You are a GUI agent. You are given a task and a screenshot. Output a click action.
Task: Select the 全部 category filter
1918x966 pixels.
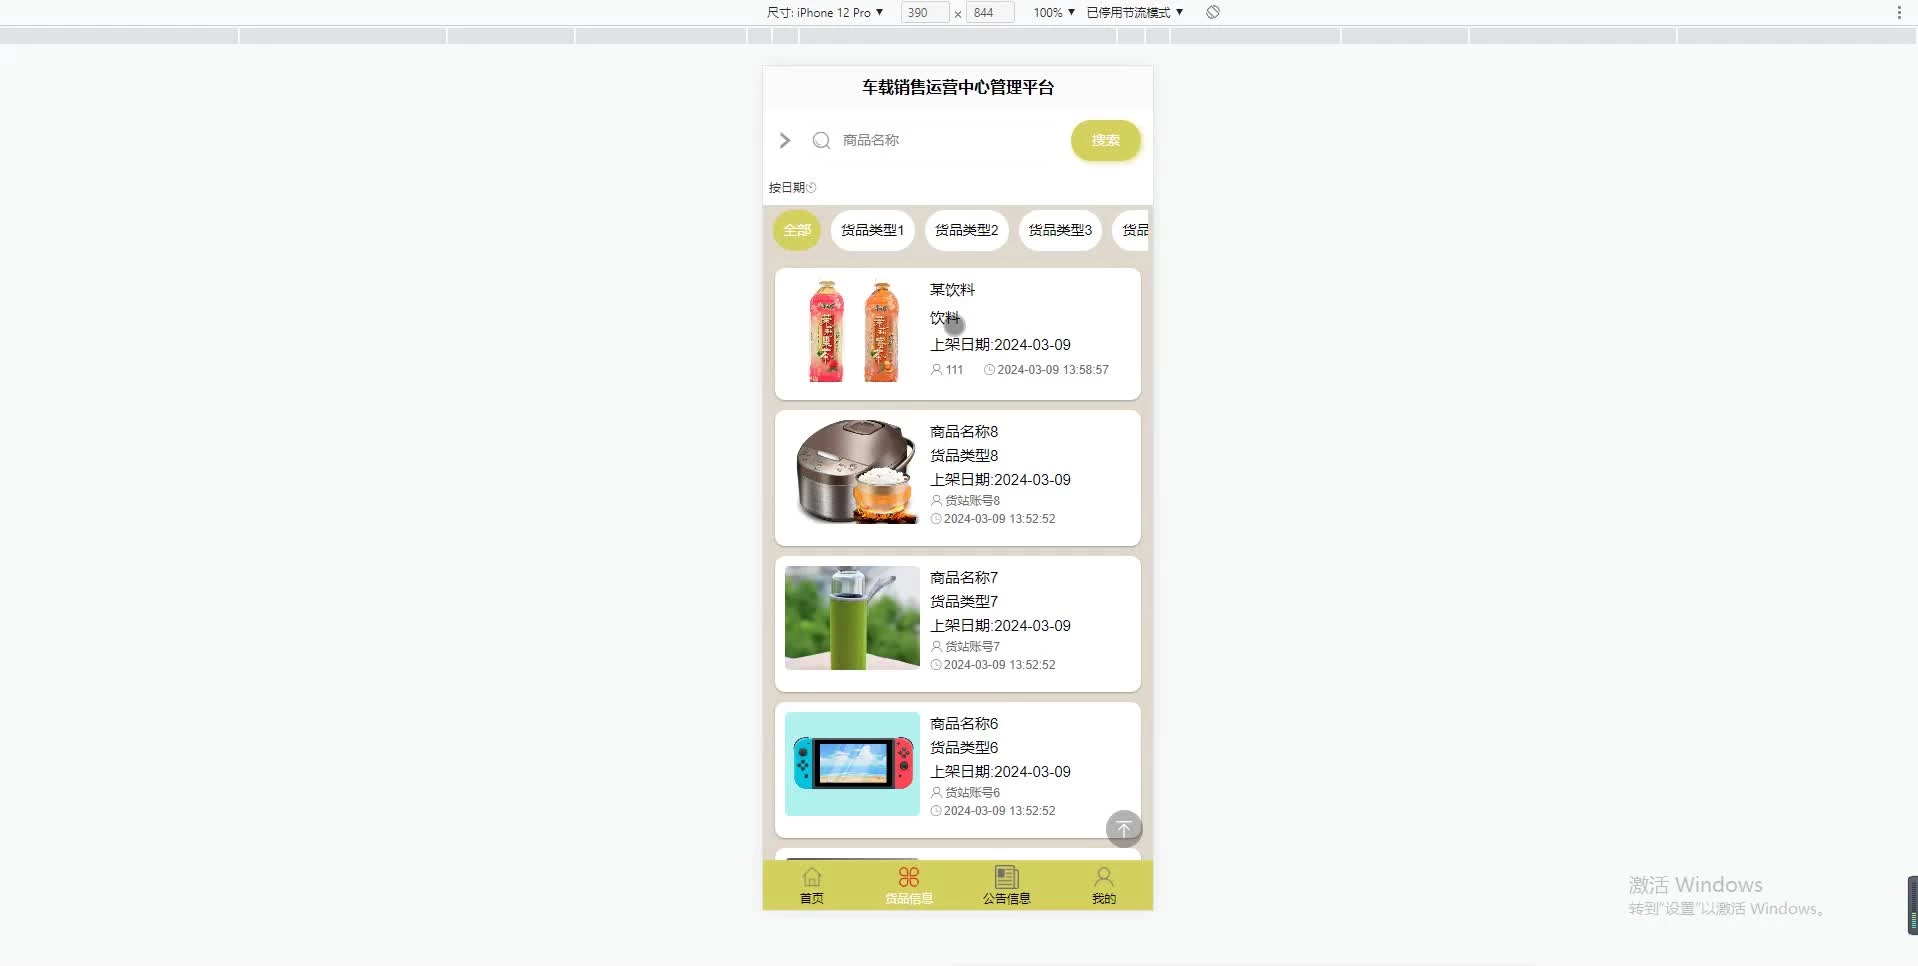(x=797, y=230)
